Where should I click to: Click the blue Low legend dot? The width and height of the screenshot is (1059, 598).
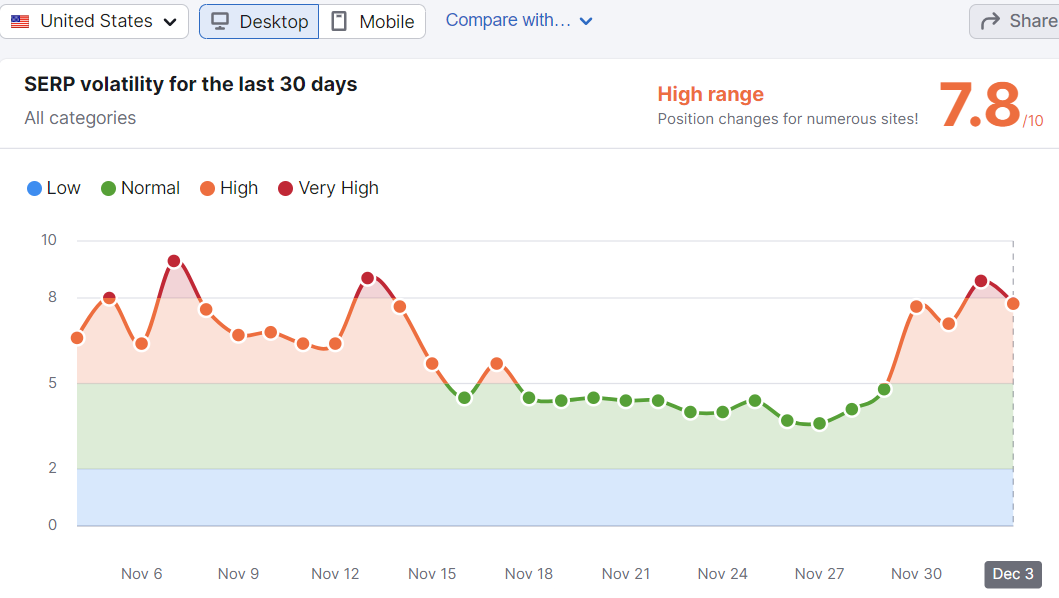coord(35,188)
